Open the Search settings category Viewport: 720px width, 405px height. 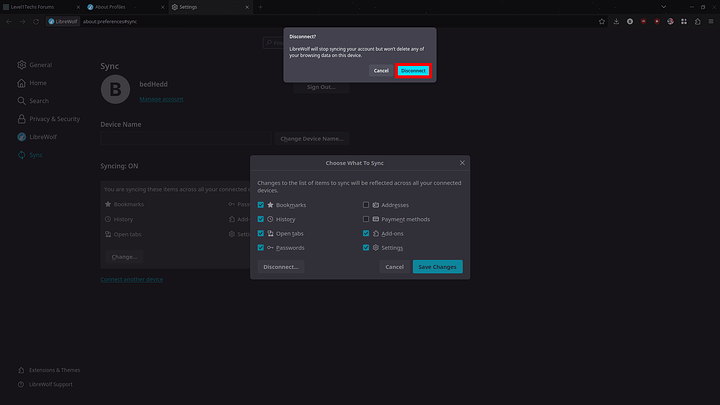click(33, 101)
